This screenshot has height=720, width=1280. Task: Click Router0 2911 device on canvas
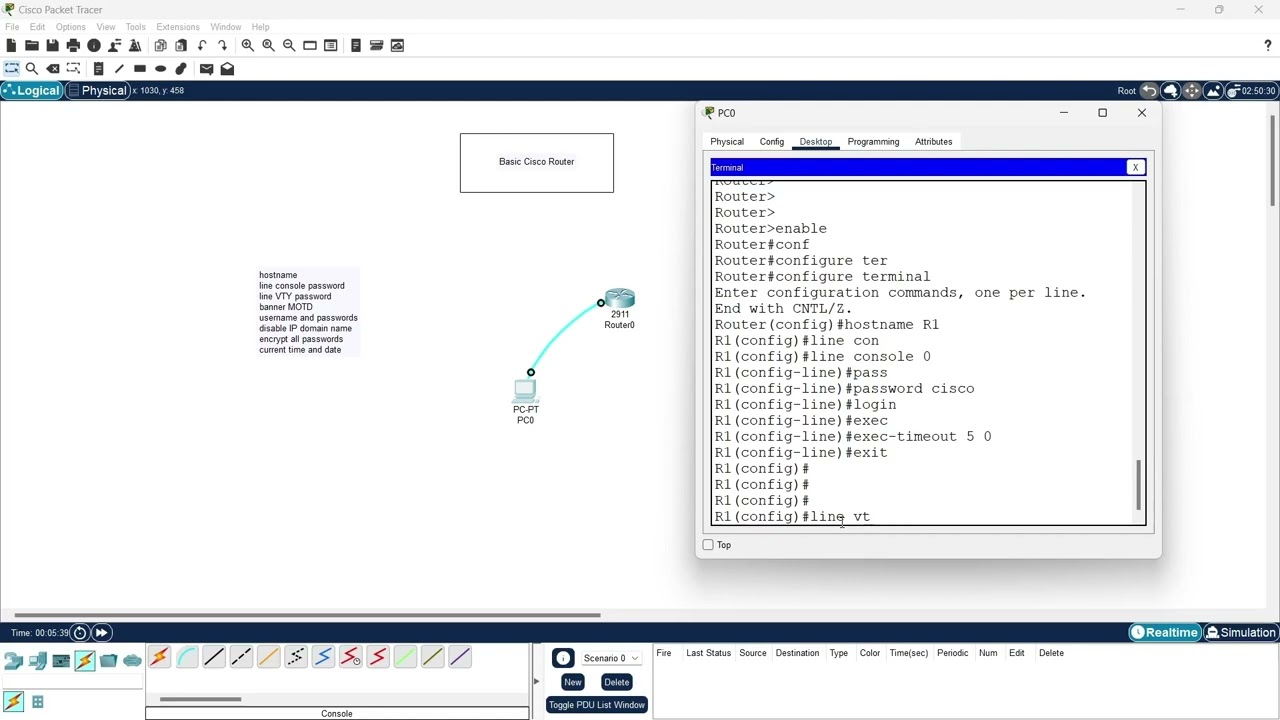[619, 300]
